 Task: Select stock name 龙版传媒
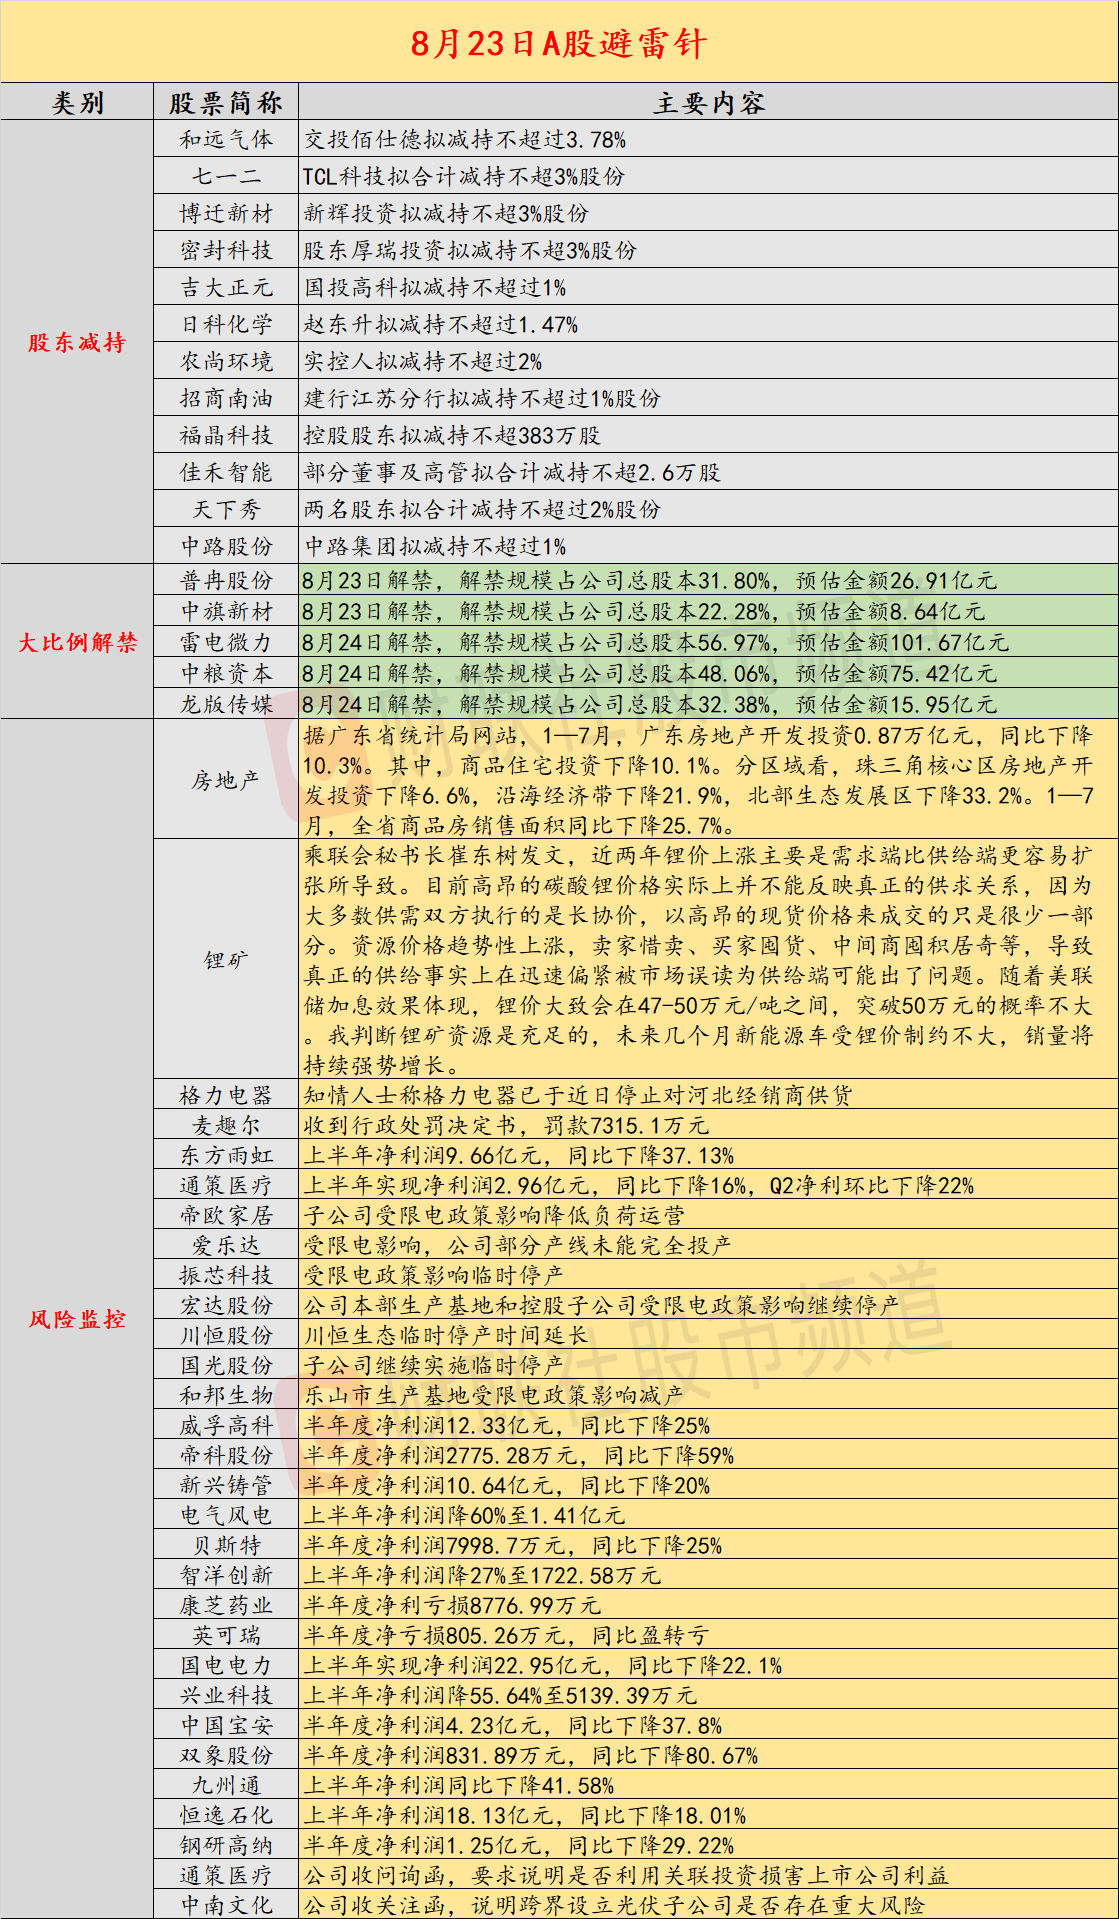[226, 705]
